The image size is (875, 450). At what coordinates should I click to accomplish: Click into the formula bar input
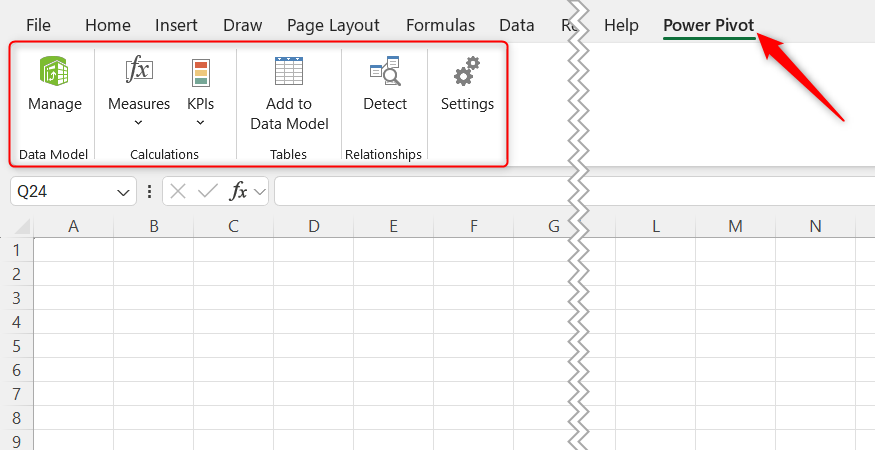pos(575,192)
